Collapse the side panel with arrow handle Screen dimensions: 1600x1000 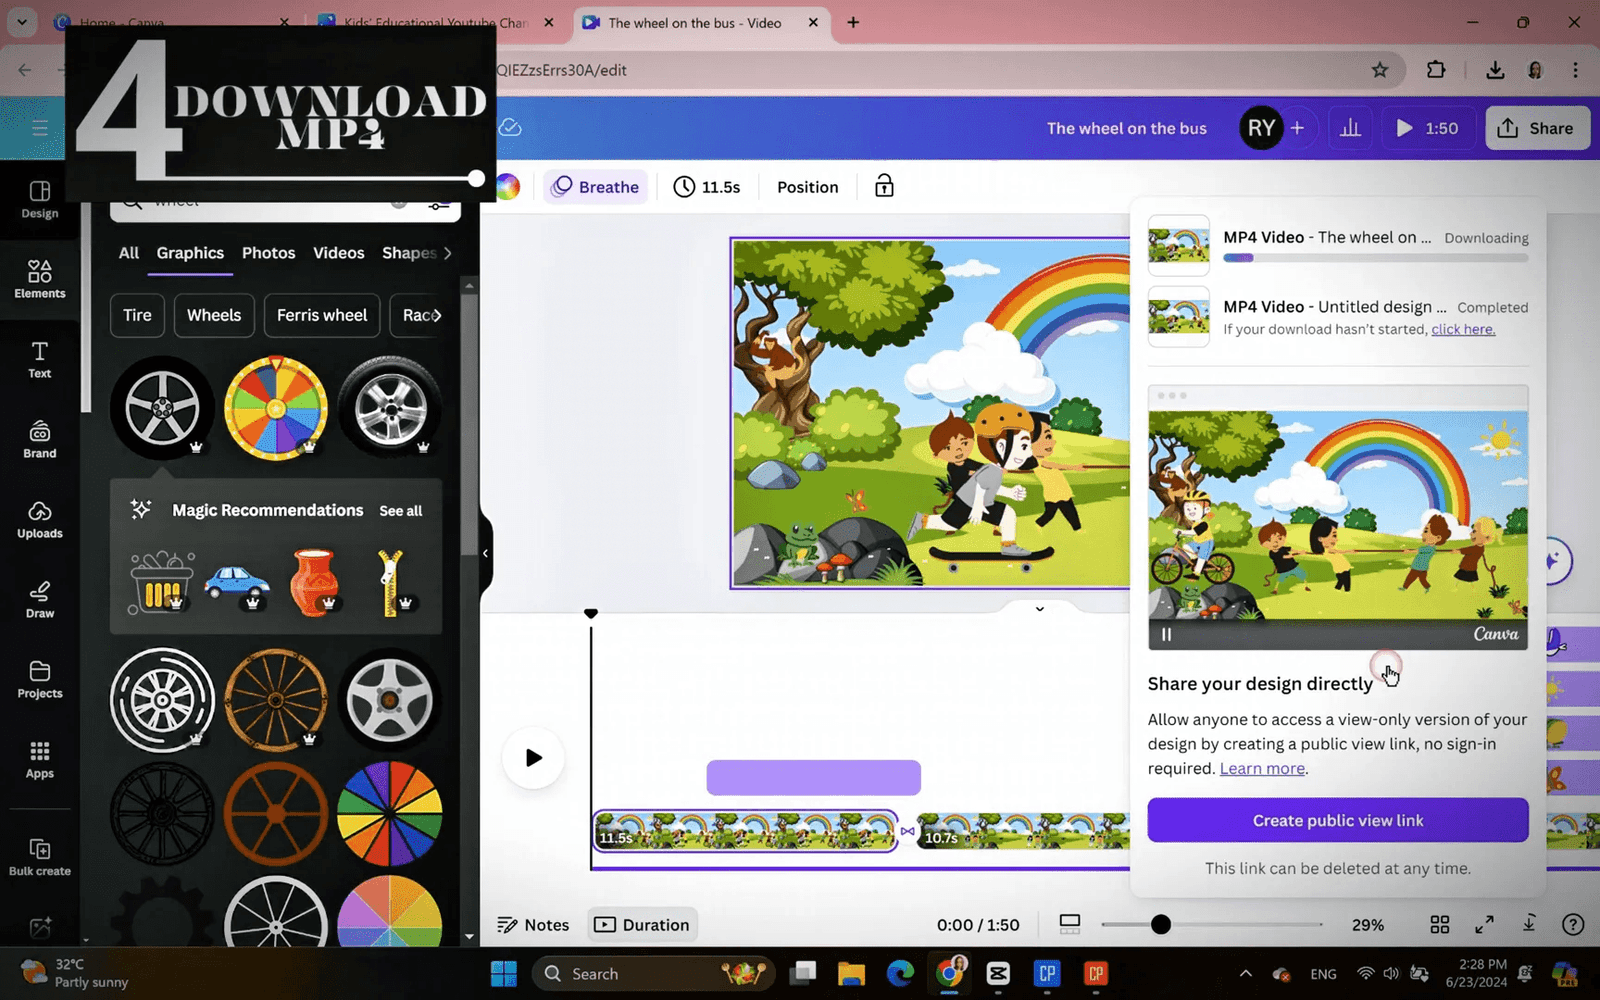tap(485, 553)
